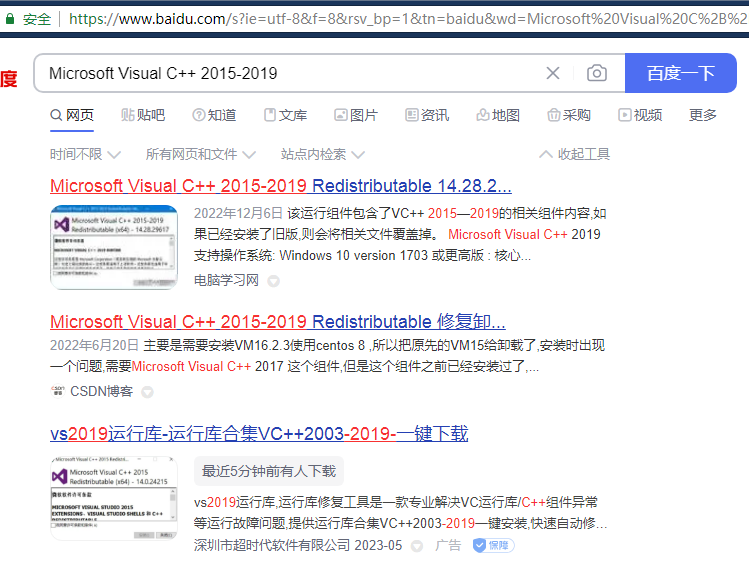Click the 2022年6月20日 result snippet text
Screen dimensions: 749x568
tap(328, 356)
